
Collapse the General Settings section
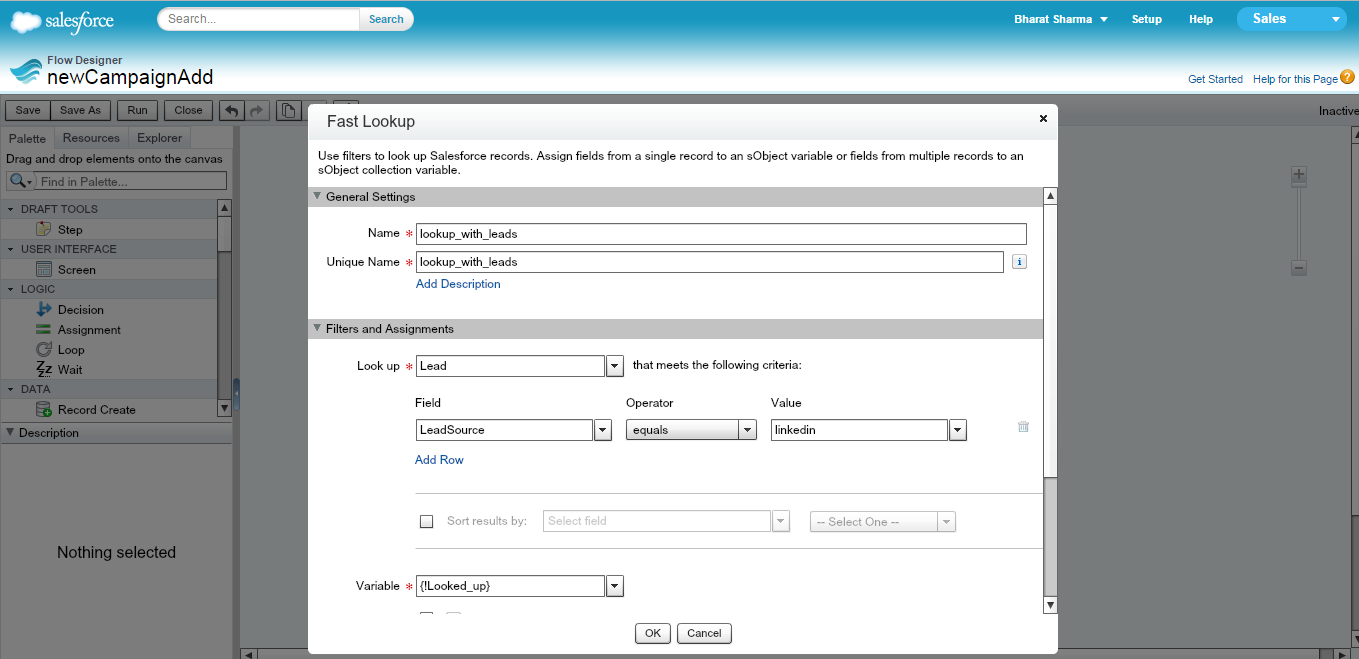[x=318, y=196]
